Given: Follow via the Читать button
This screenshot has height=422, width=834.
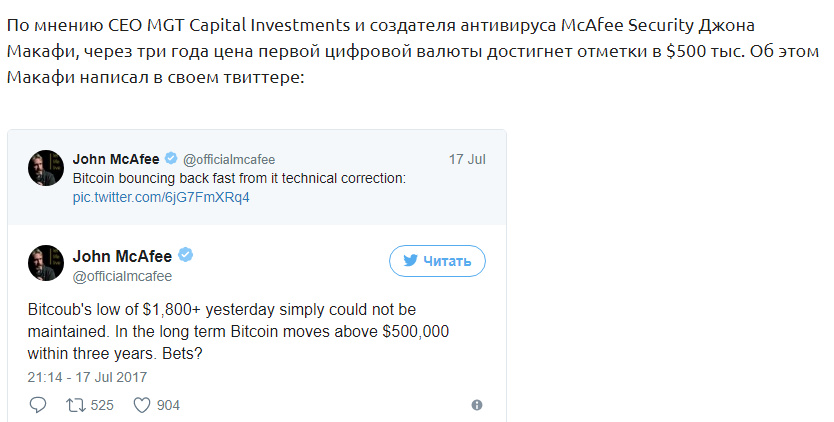Looking at the screenshot, I should pos(437,261).
